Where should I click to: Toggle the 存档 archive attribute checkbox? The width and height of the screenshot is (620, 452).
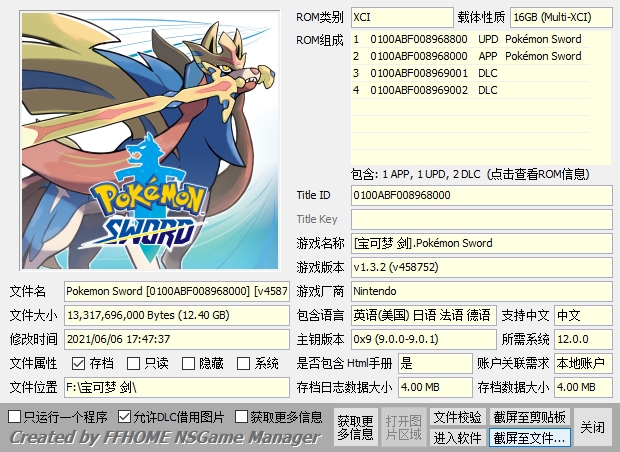(79, 363)
